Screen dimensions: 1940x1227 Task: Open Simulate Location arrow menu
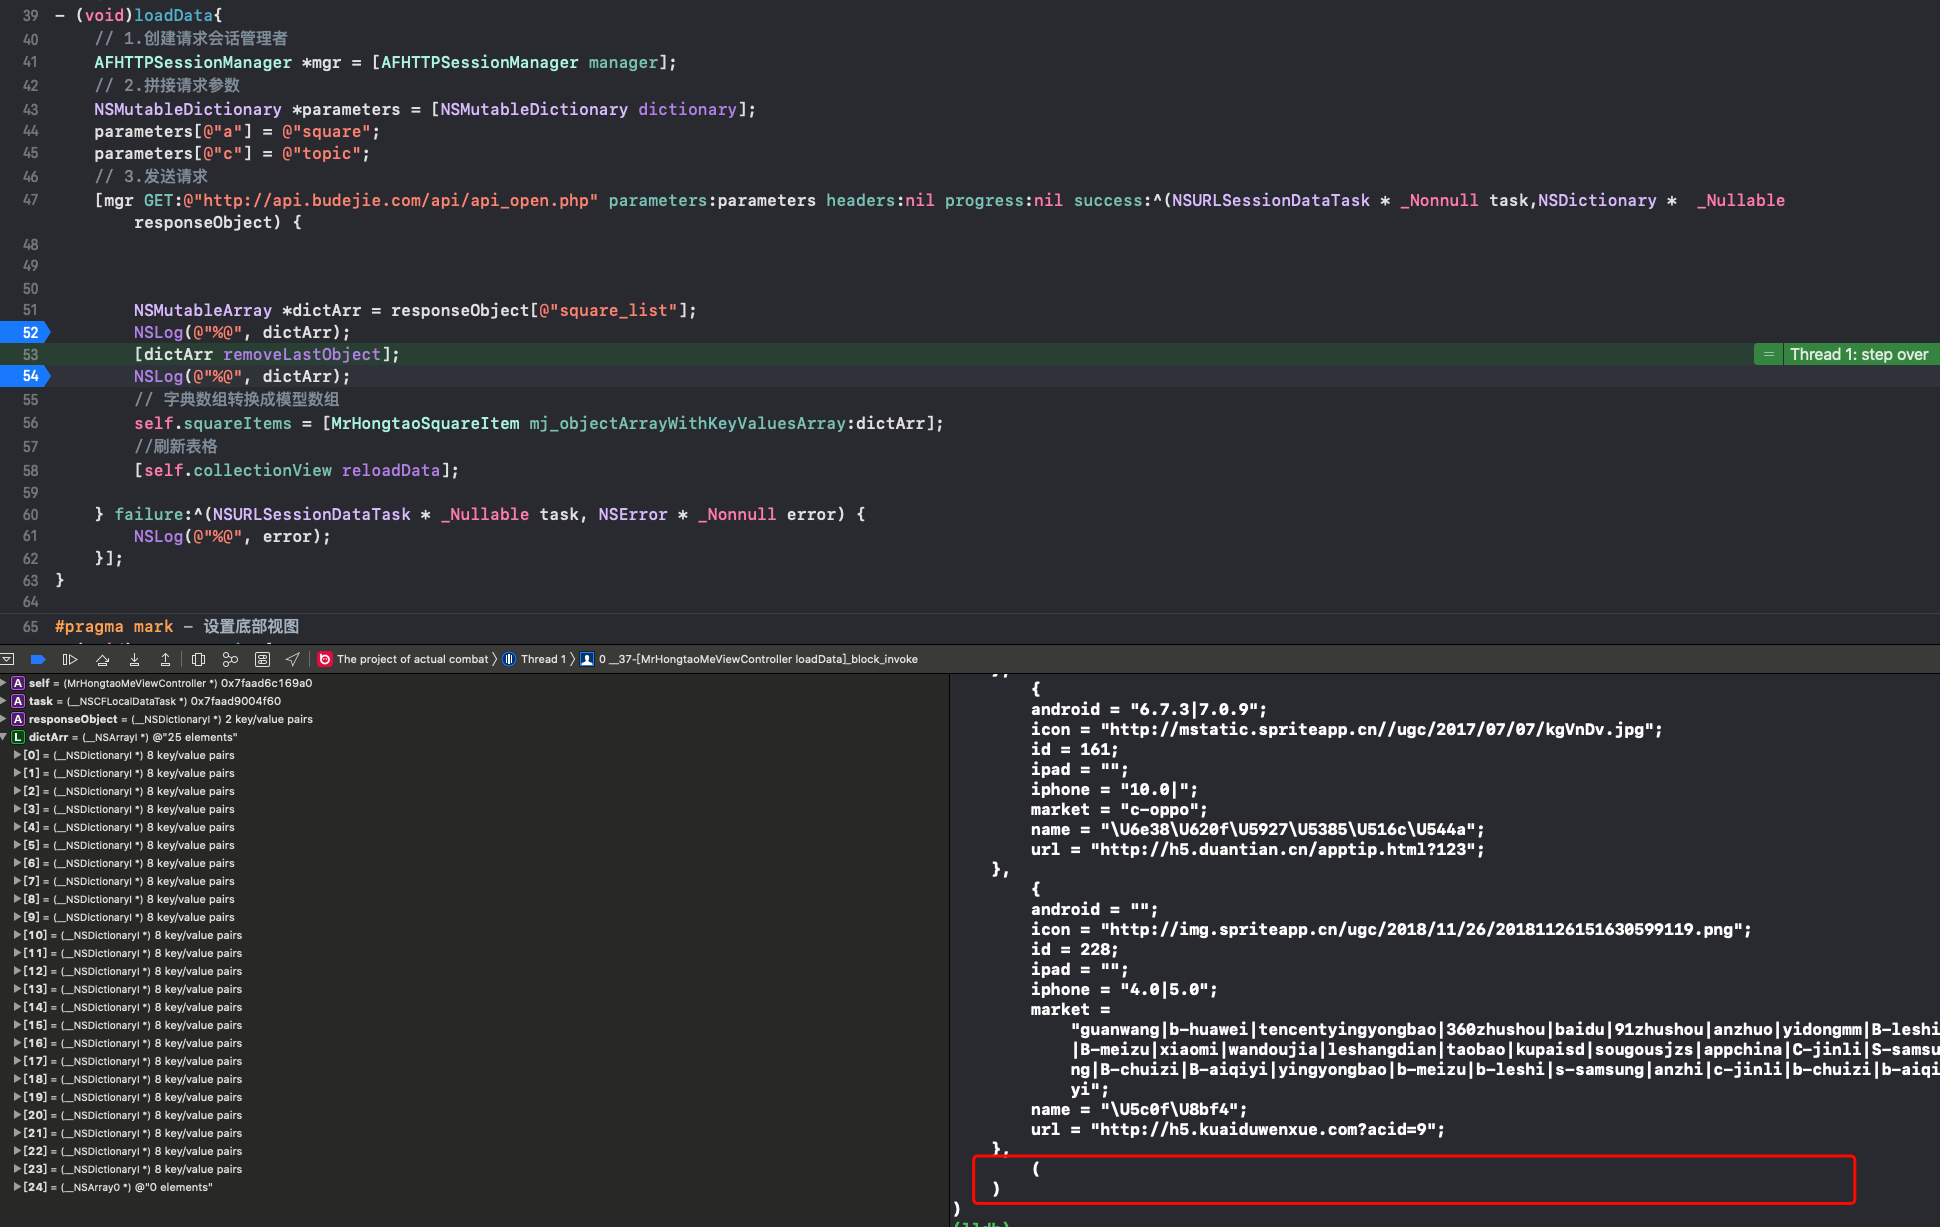pos(293,659)
